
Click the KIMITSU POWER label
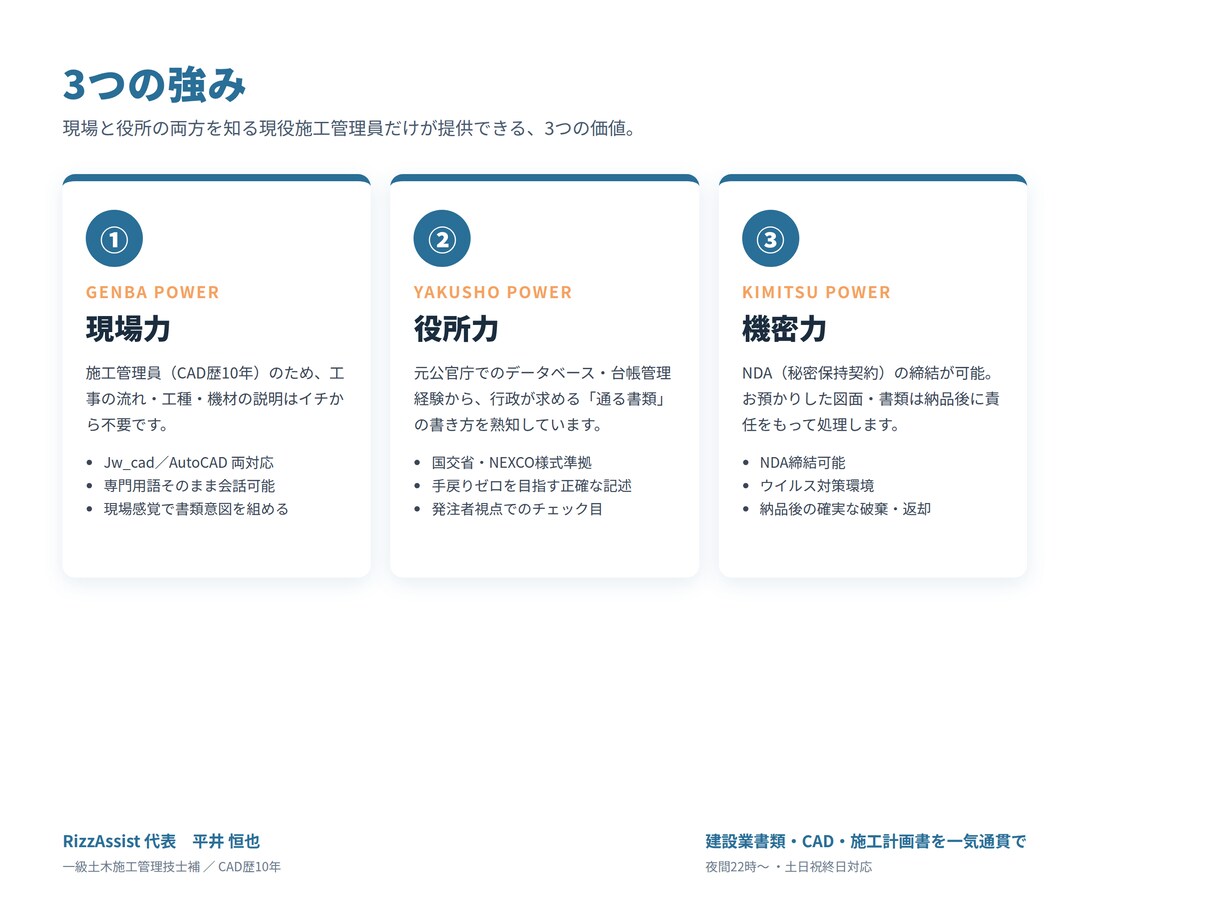816,292
